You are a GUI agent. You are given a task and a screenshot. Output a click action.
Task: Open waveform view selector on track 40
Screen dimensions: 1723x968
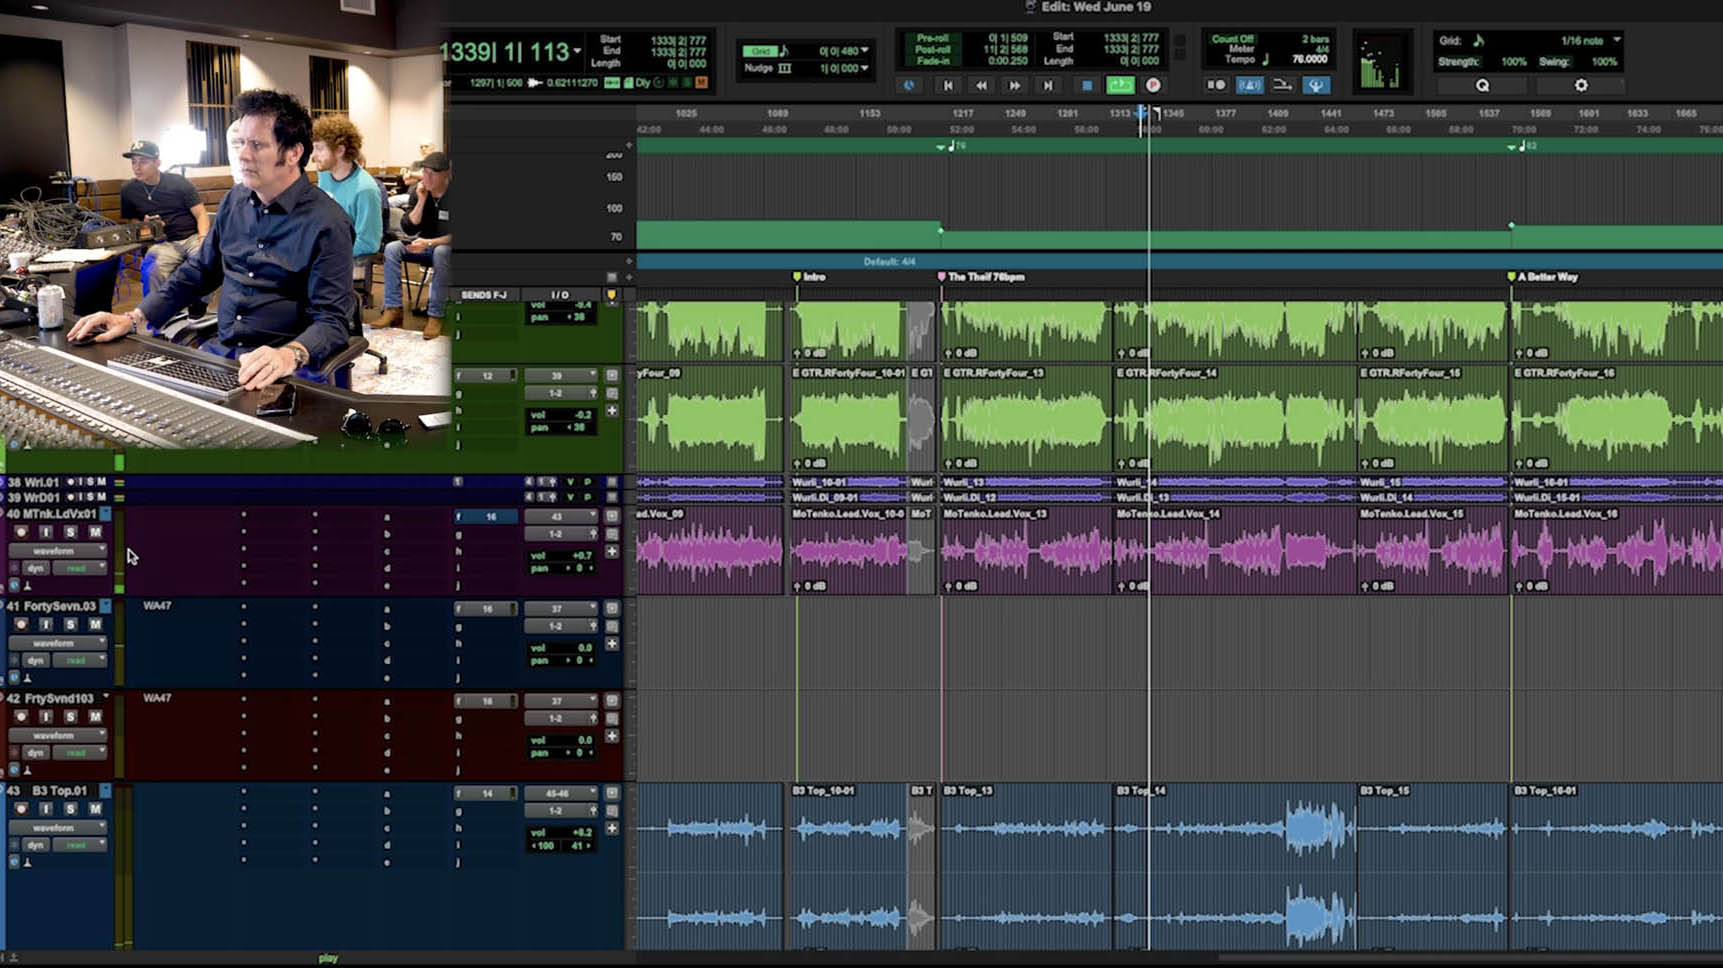[58, 551]
